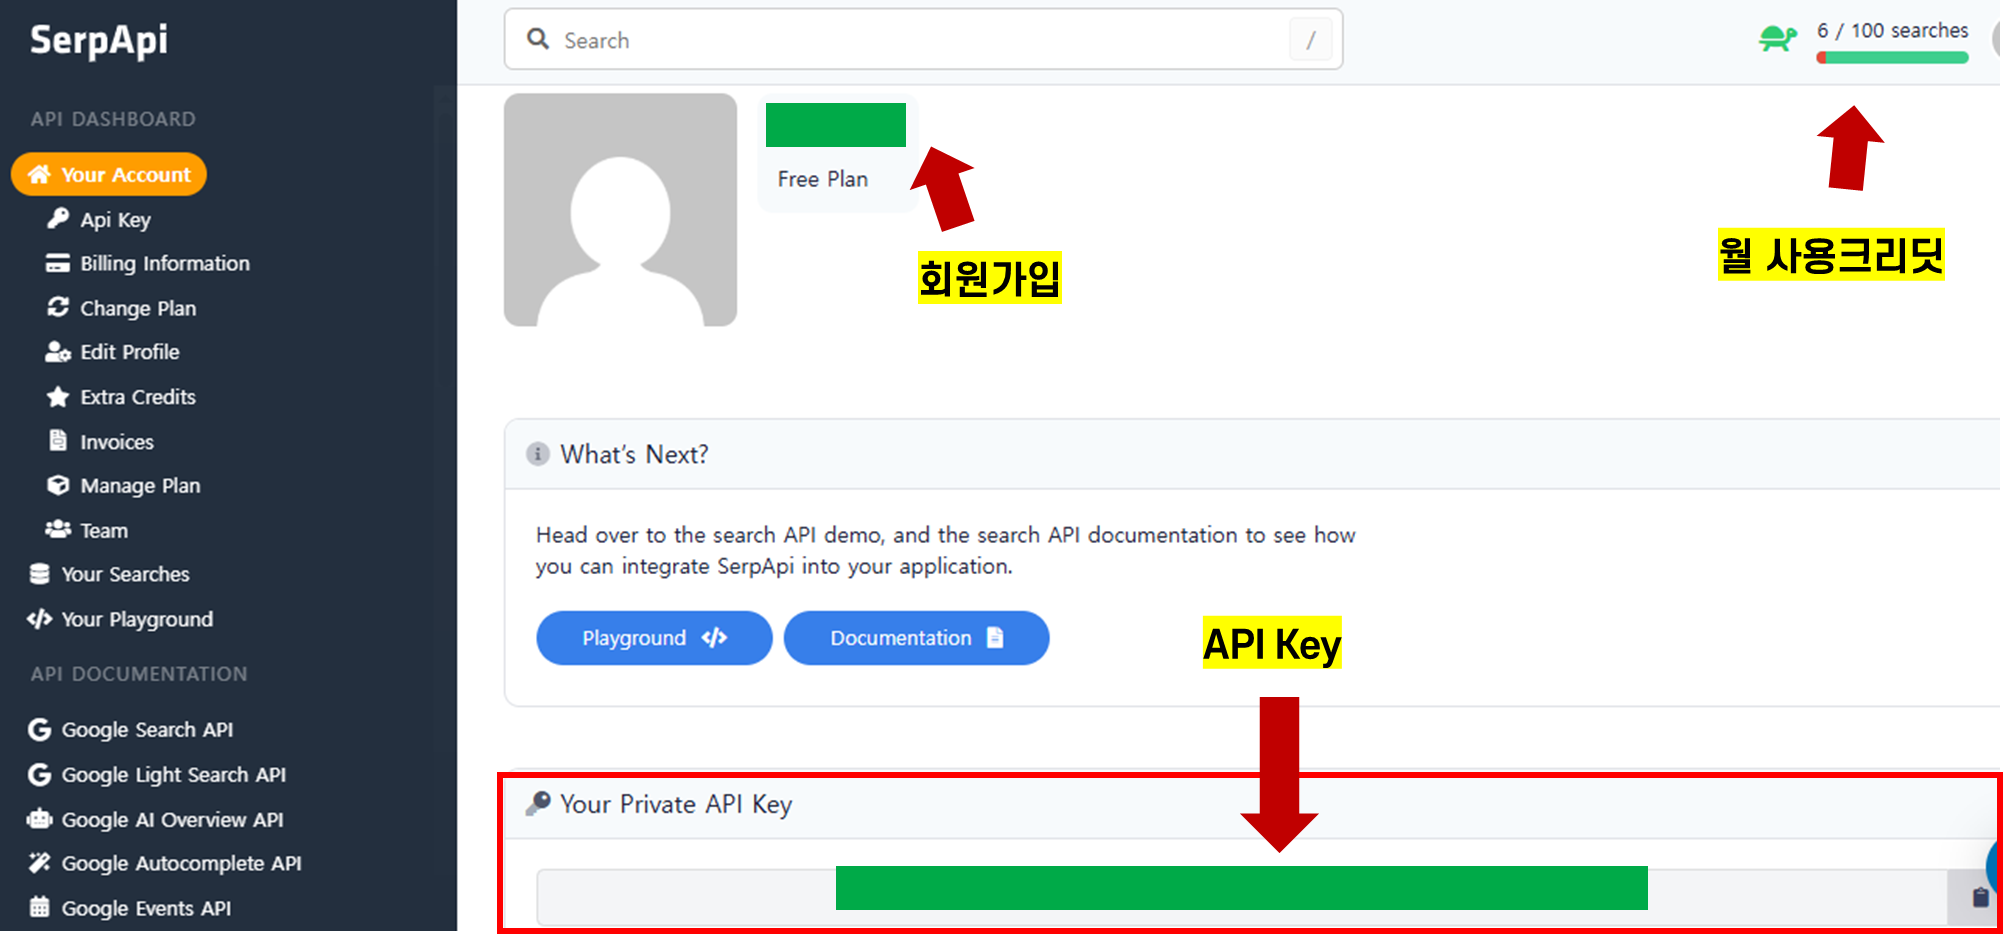Click the SerpApi logo

pos(99,40)
